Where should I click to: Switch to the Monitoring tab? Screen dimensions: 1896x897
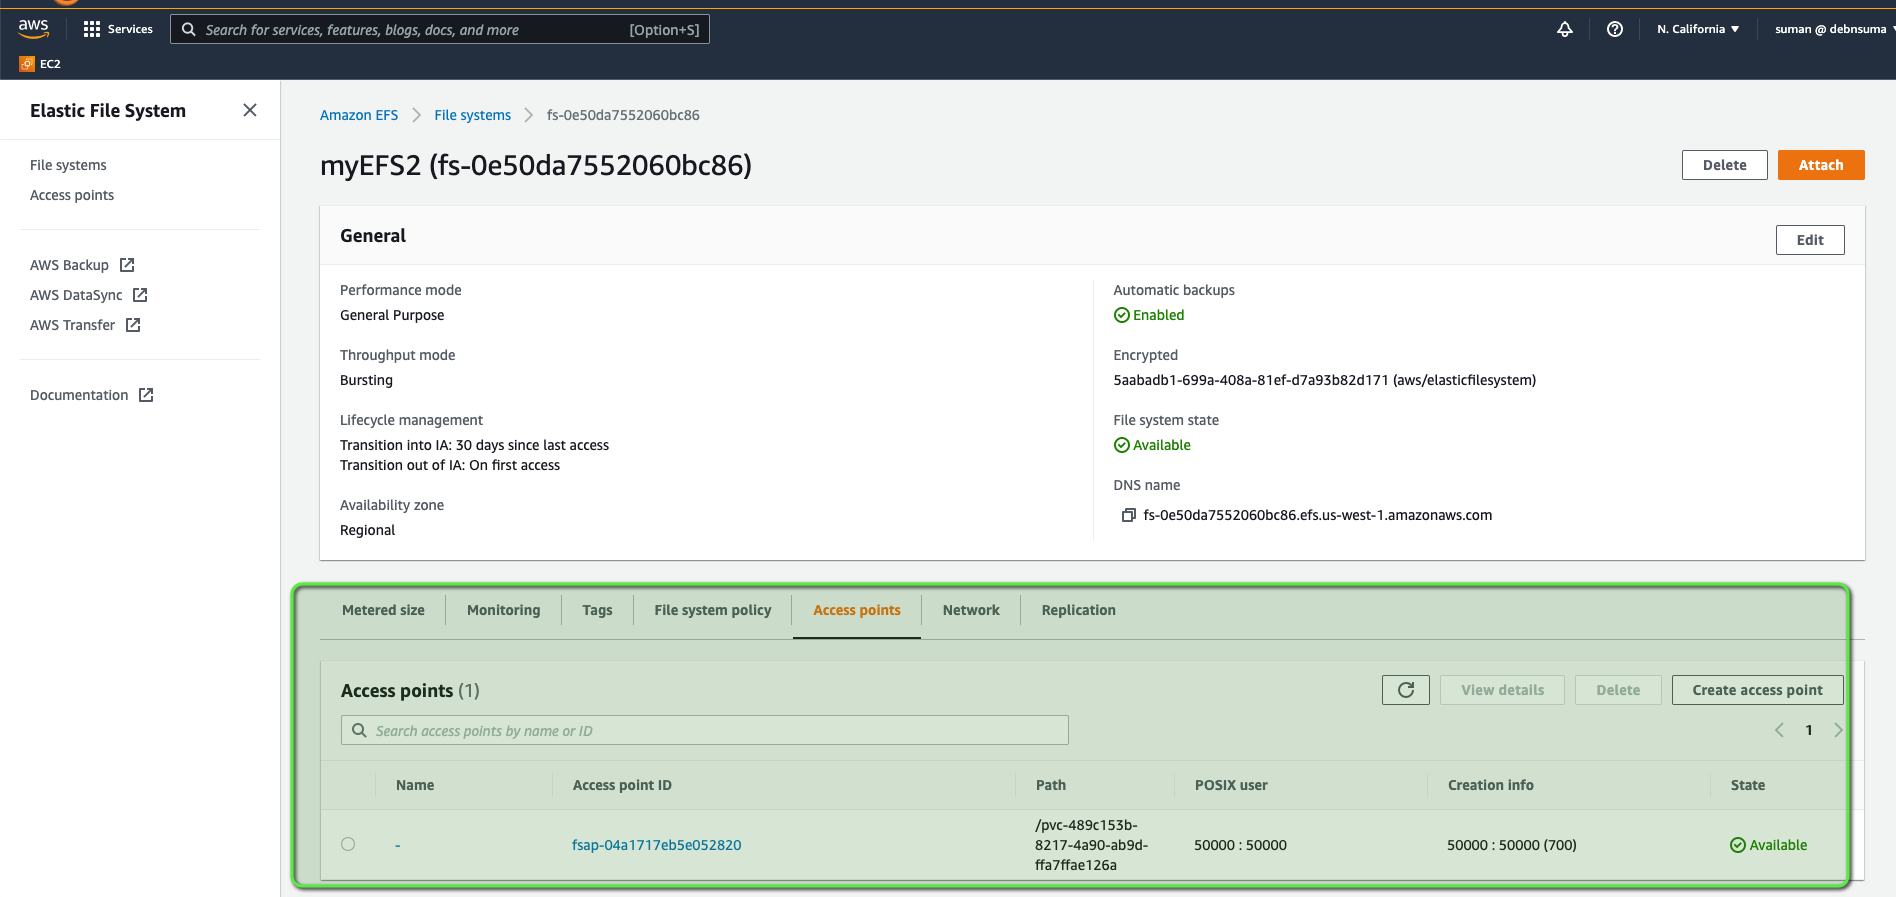(x=503, y=610)
